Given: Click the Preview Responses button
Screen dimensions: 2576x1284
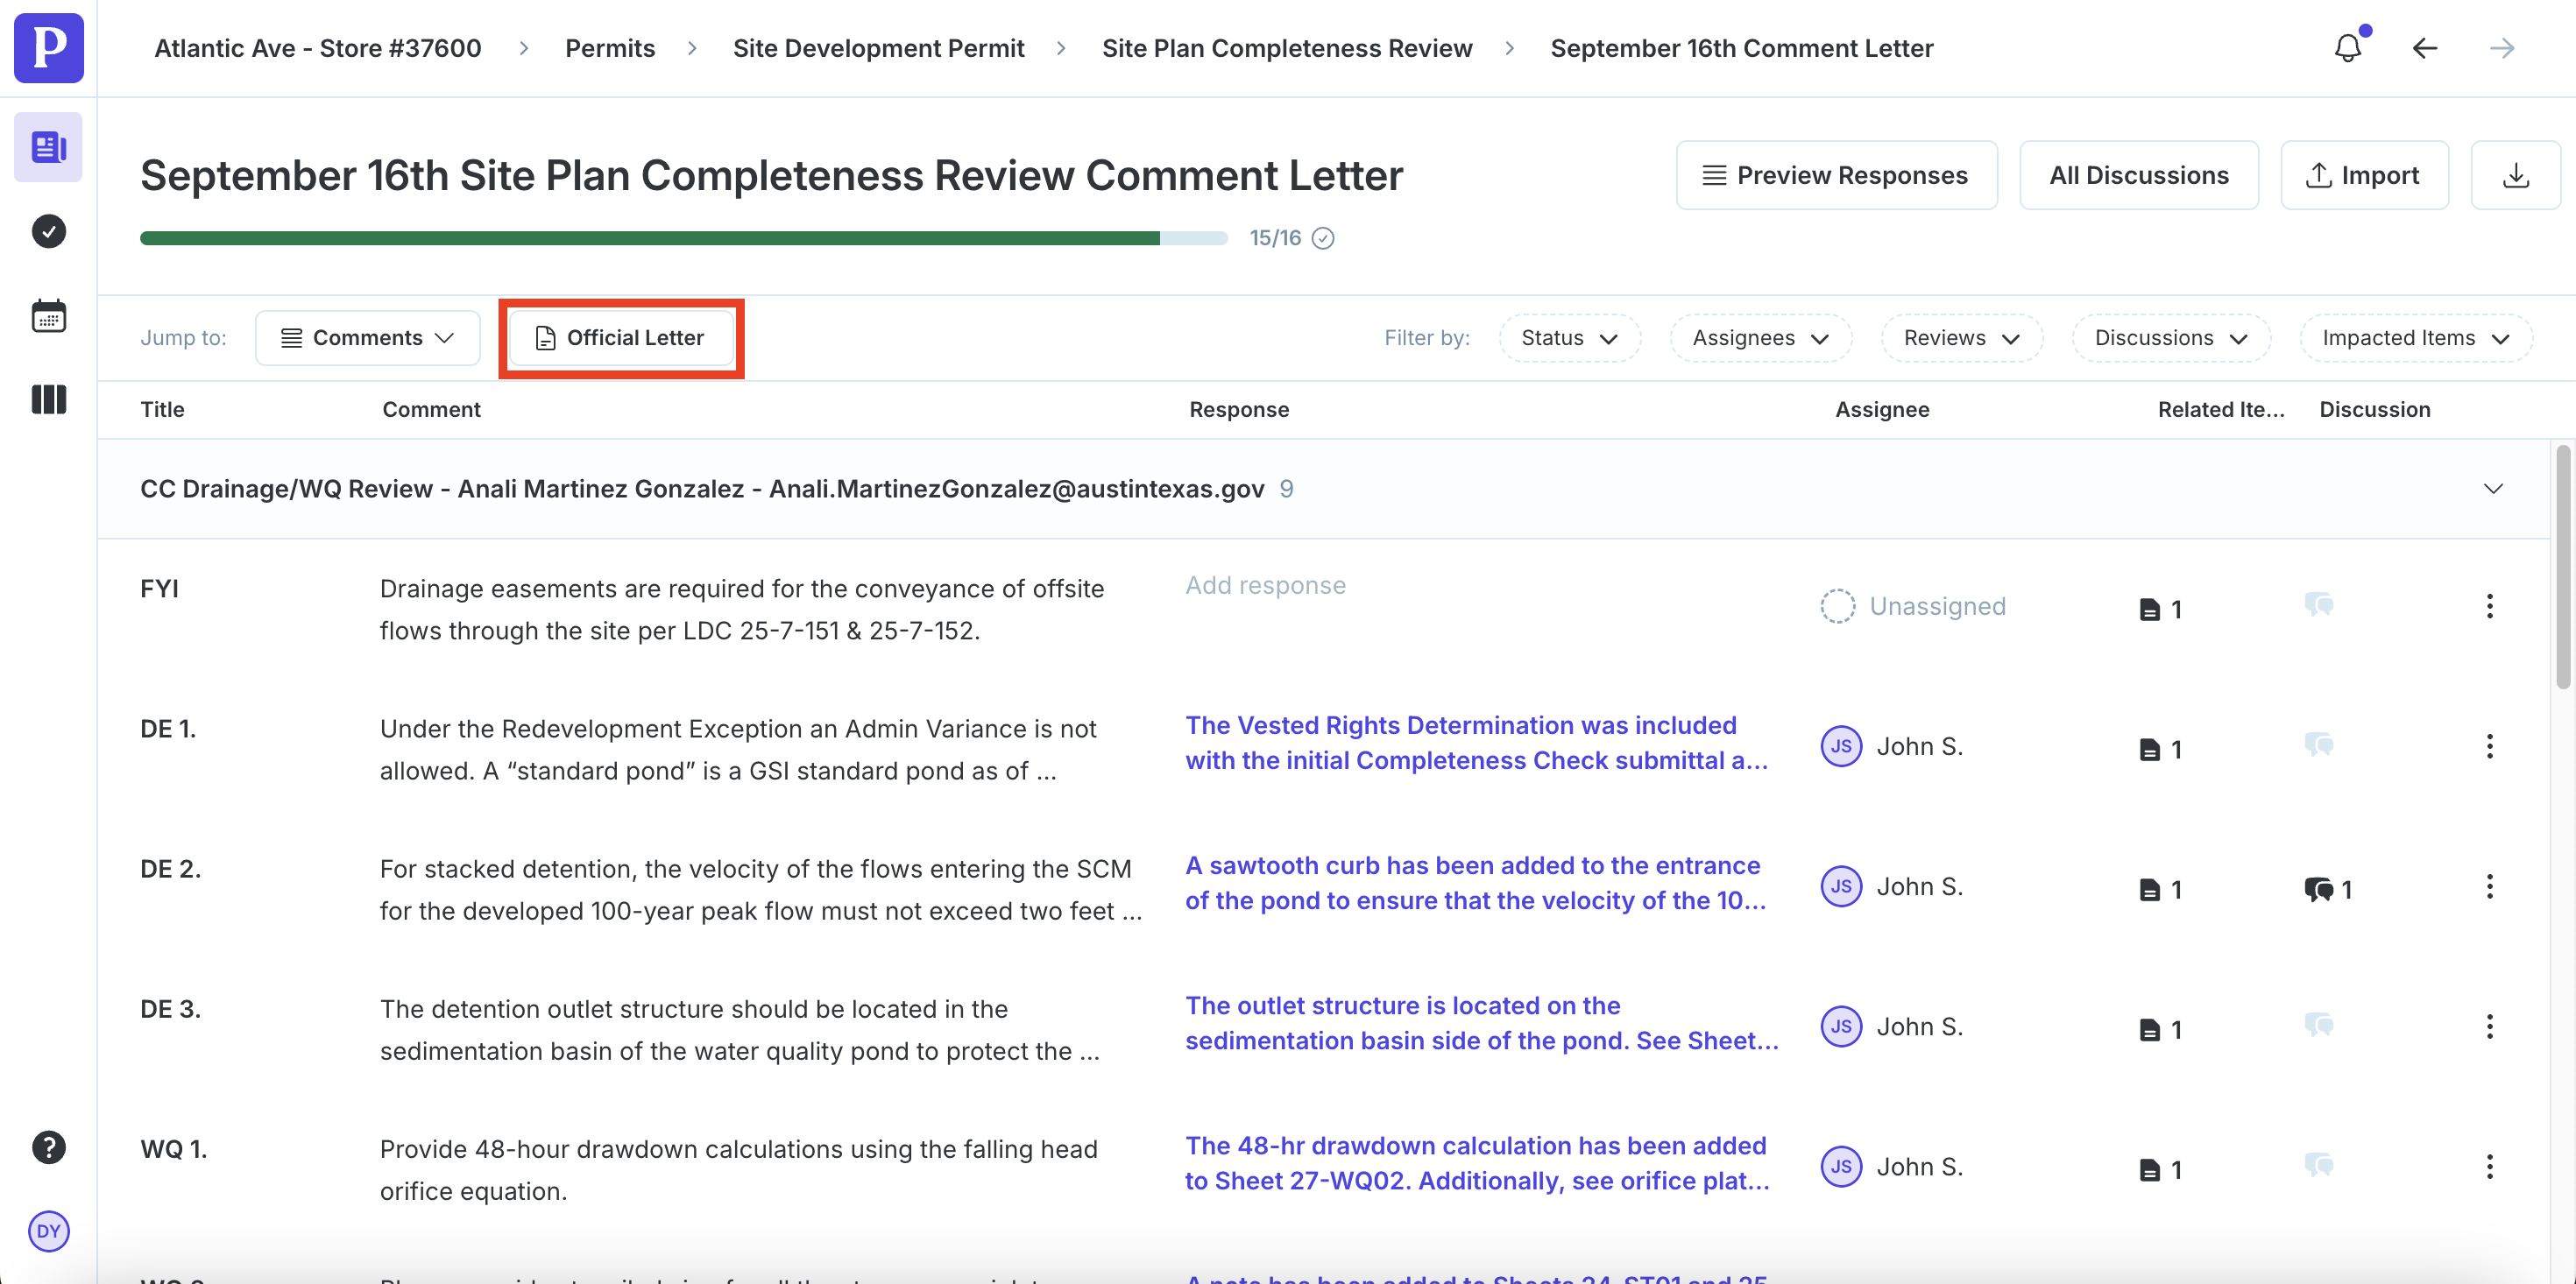Looking at the screenshot, I should pyautogui.click(x=1836, y=175).
